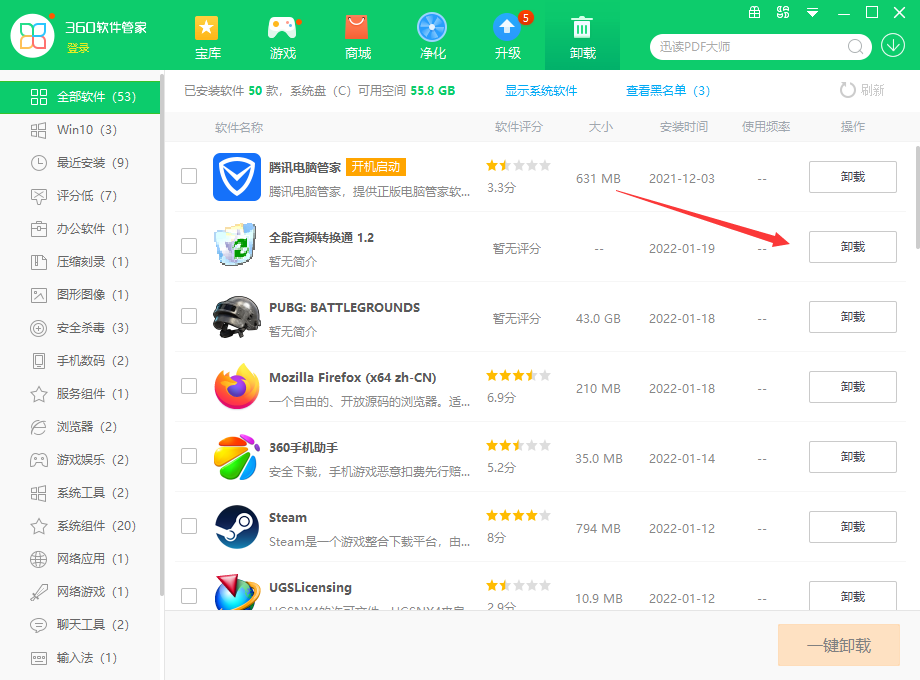Select 网络应用 (1) category
This screenshot has height=680, width=920.
coord(80,559)
